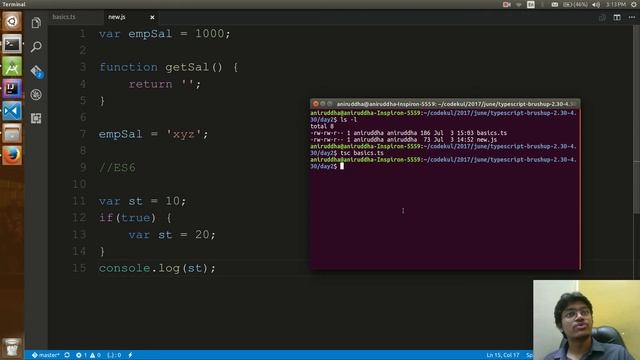Select the new.js editor tab
The width and height of the screenshot is (640, 360).
(x=117, y=17)
